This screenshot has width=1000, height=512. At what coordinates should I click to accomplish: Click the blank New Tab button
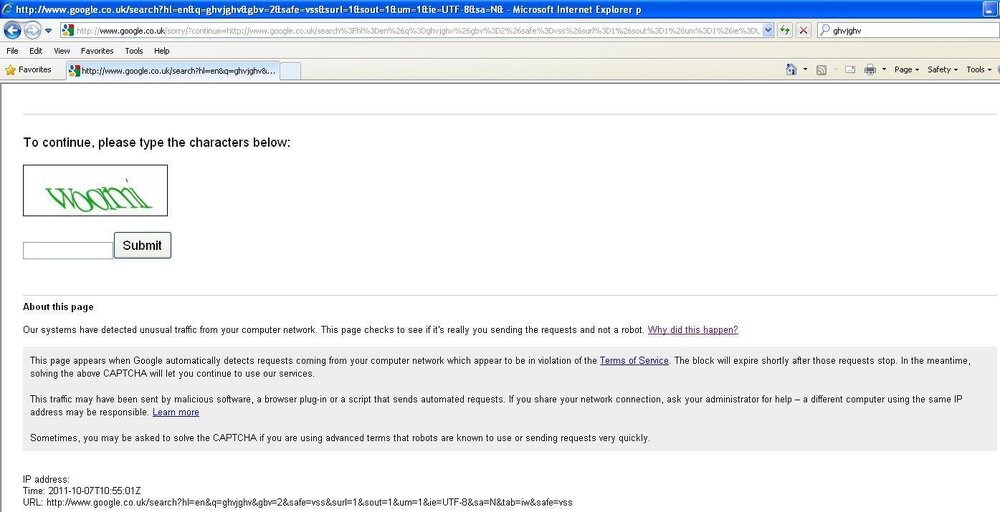click(x=290, y=71)
